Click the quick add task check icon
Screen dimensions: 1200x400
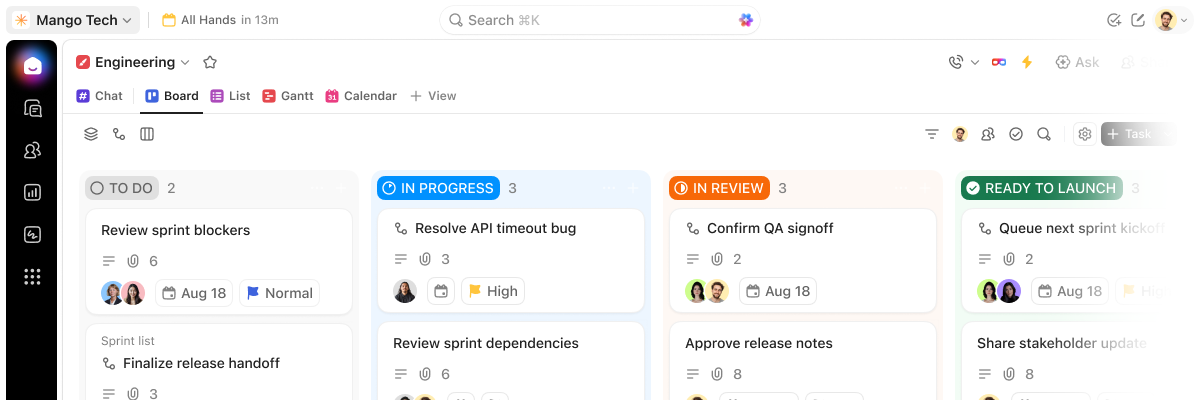[x=1114, y=20]
